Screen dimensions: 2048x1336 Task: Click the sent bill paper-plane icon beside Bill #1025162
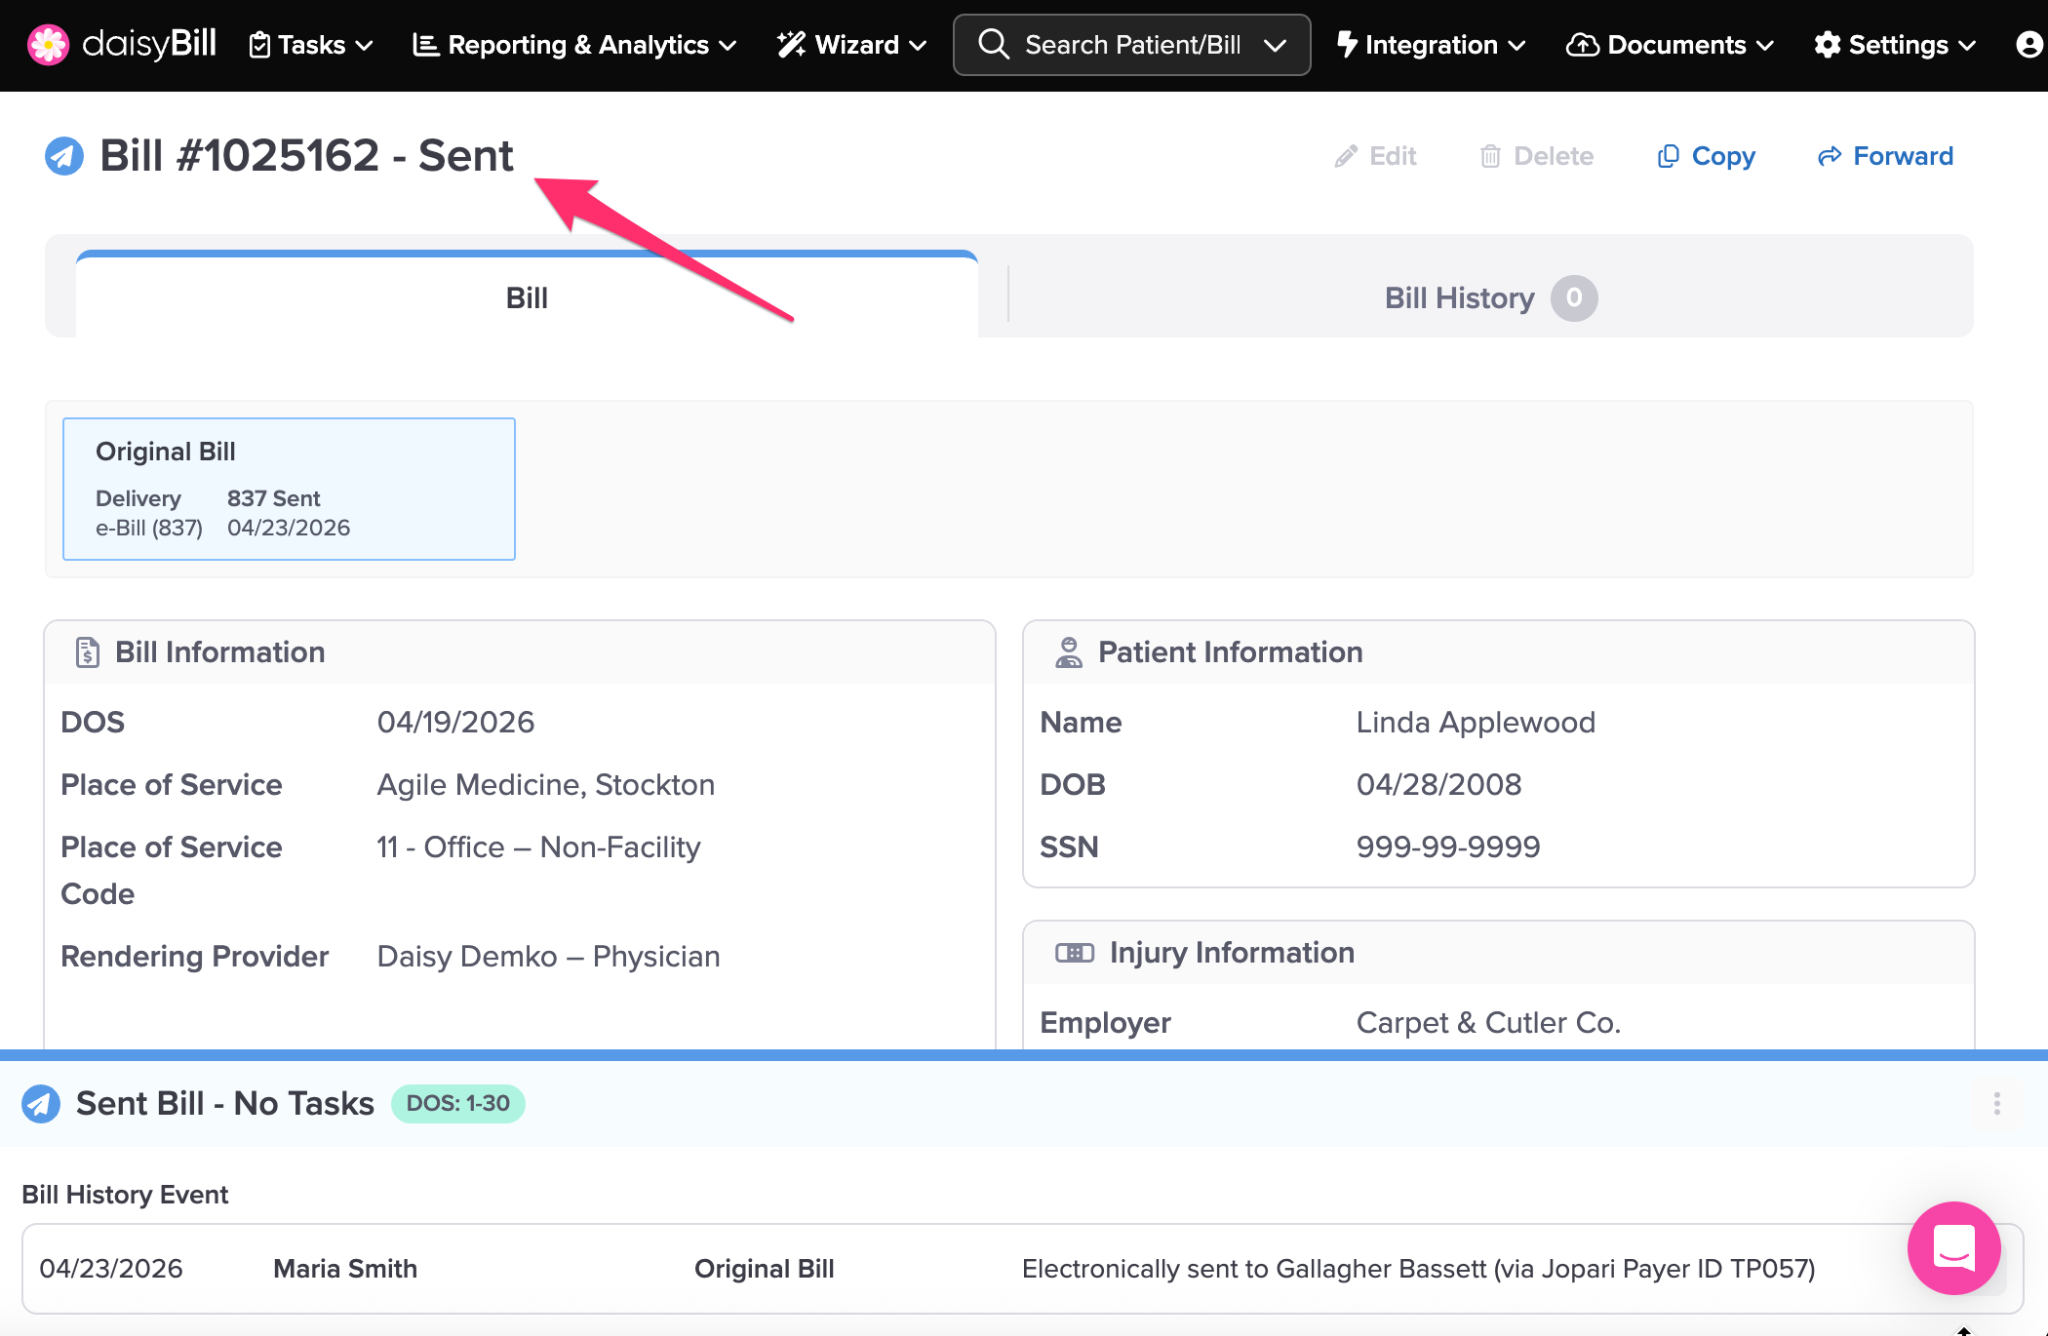pos(64,156)
